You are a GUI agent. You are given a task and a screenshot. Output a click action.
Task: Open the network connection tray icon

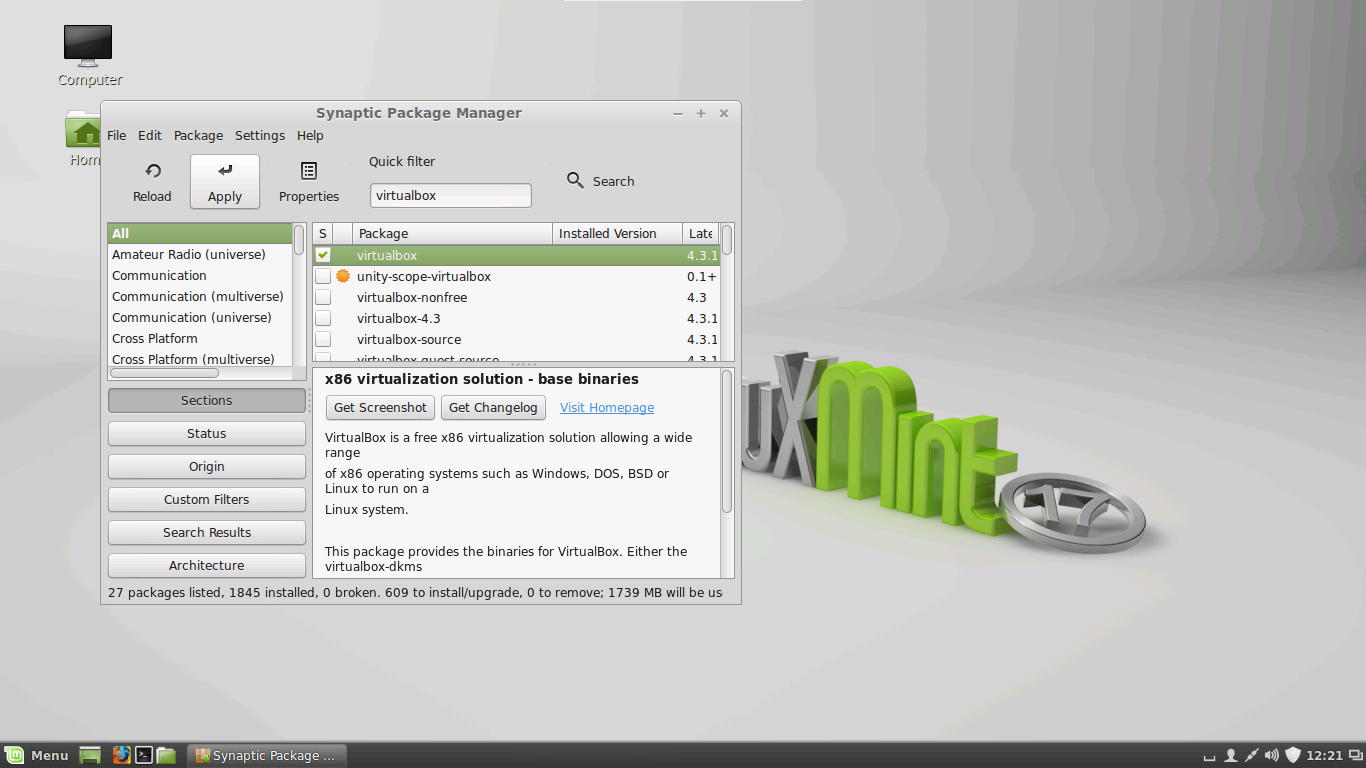point(1251,755)
